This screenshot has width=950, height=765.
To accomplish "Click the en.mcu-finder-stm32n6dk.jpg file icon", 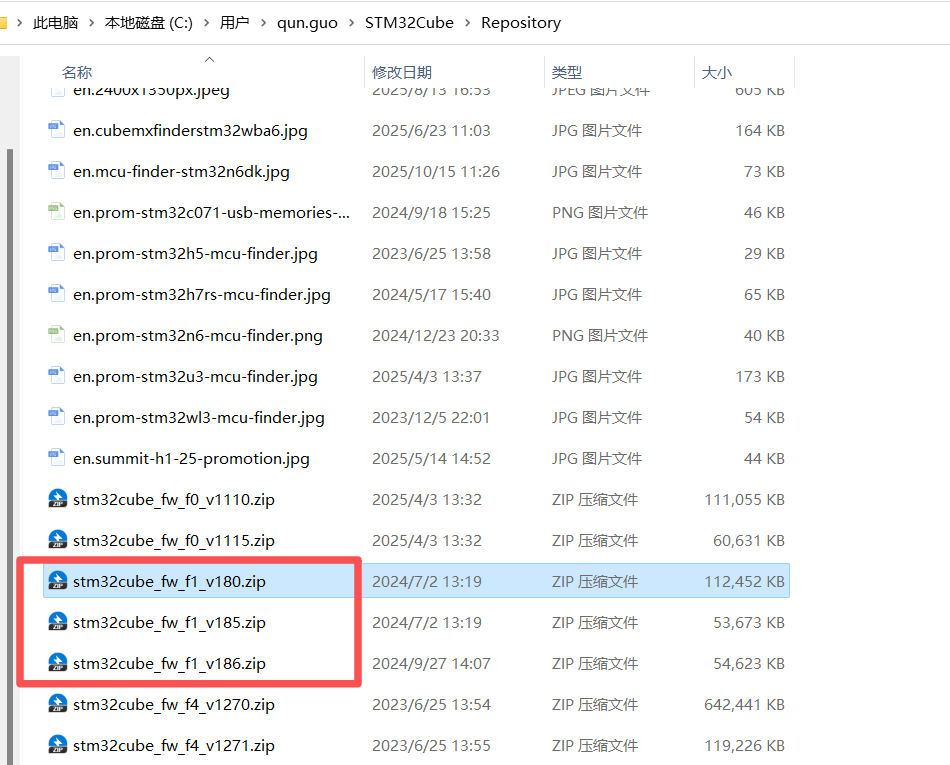I will (57, 171).
